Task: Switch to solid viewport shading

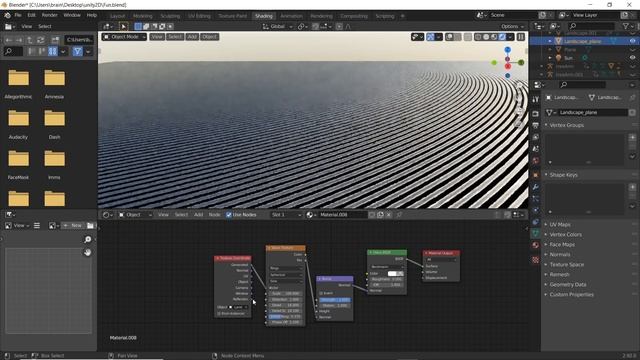Action: tap(486, 37)
